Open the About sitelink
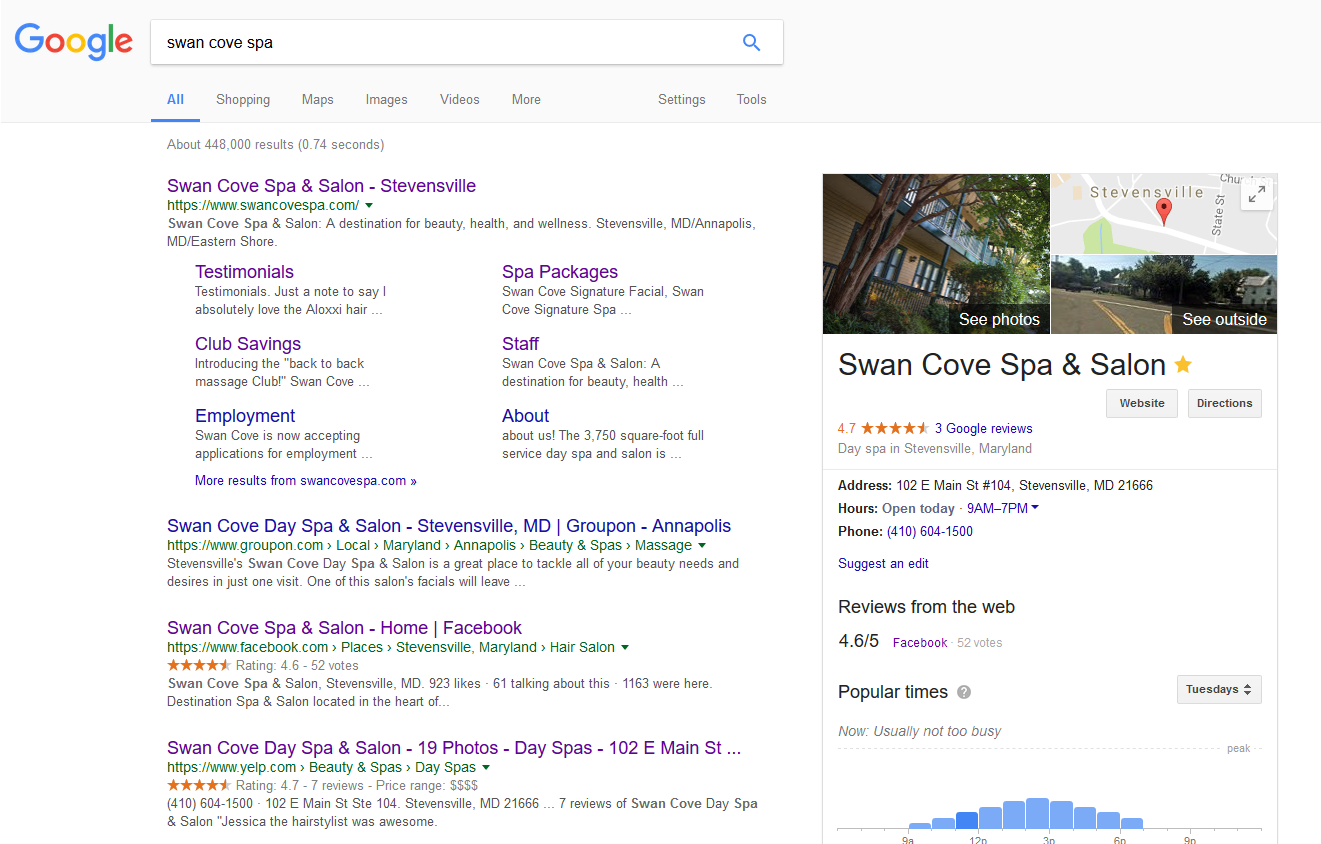This screenshot has width=1321, height=844. pos(526,416)
